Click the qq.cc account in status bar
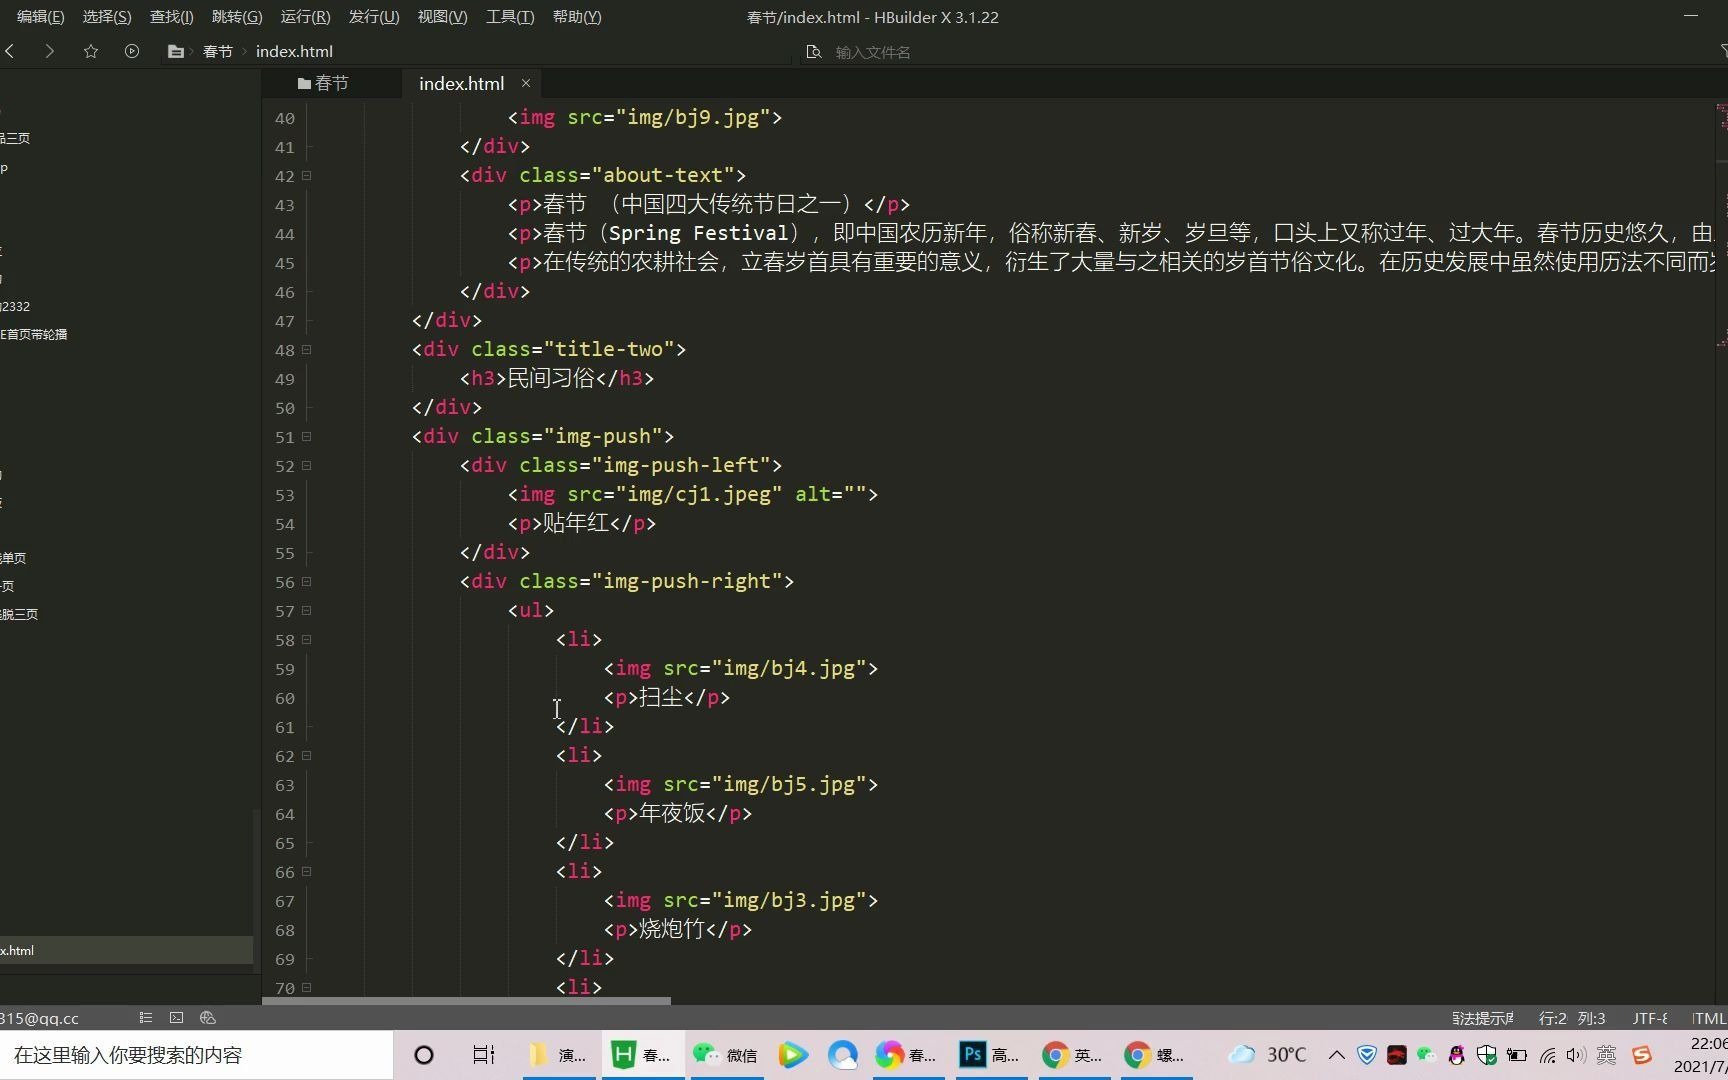 [x=39, y=1018]
